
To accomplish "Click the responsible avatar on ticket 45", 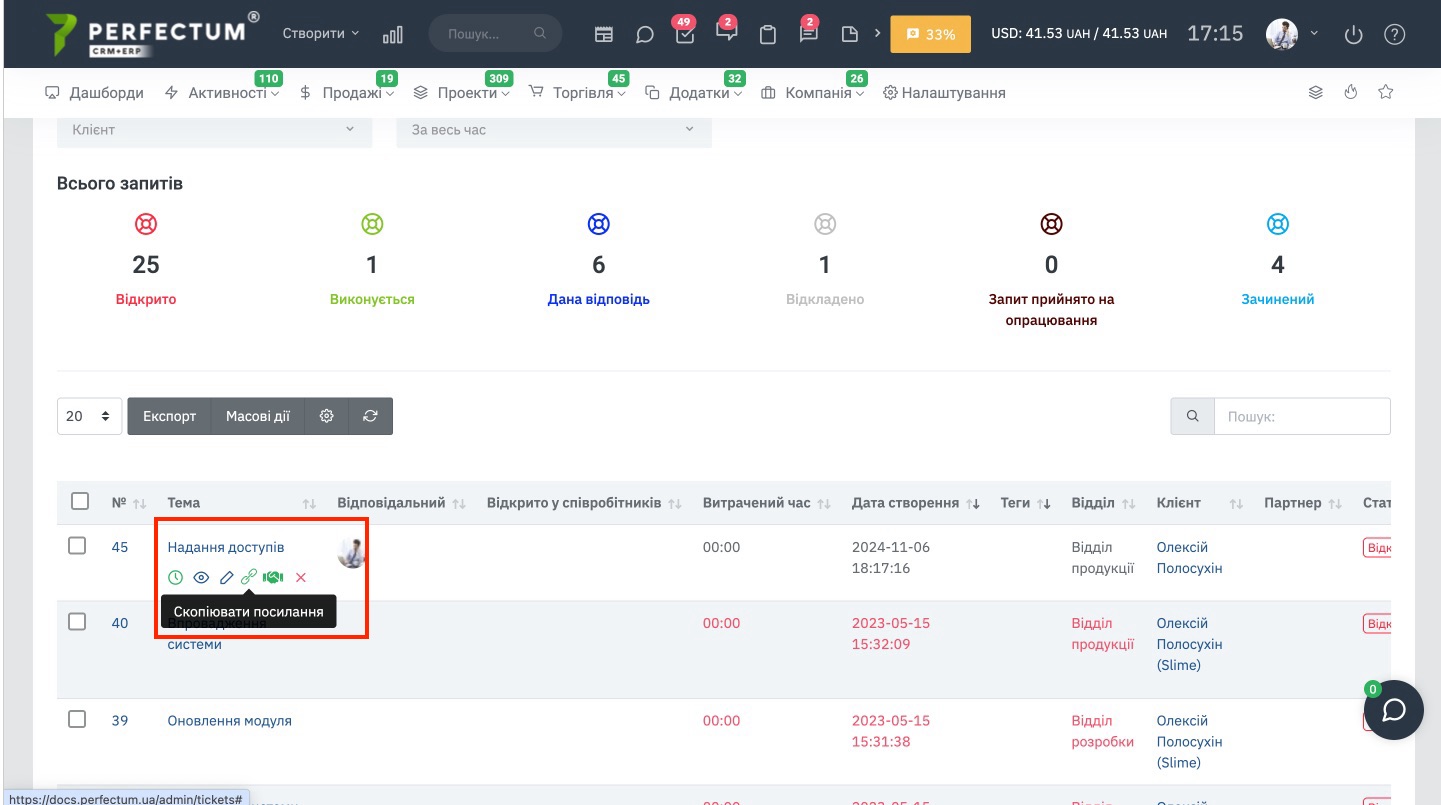I will point(352,552).
